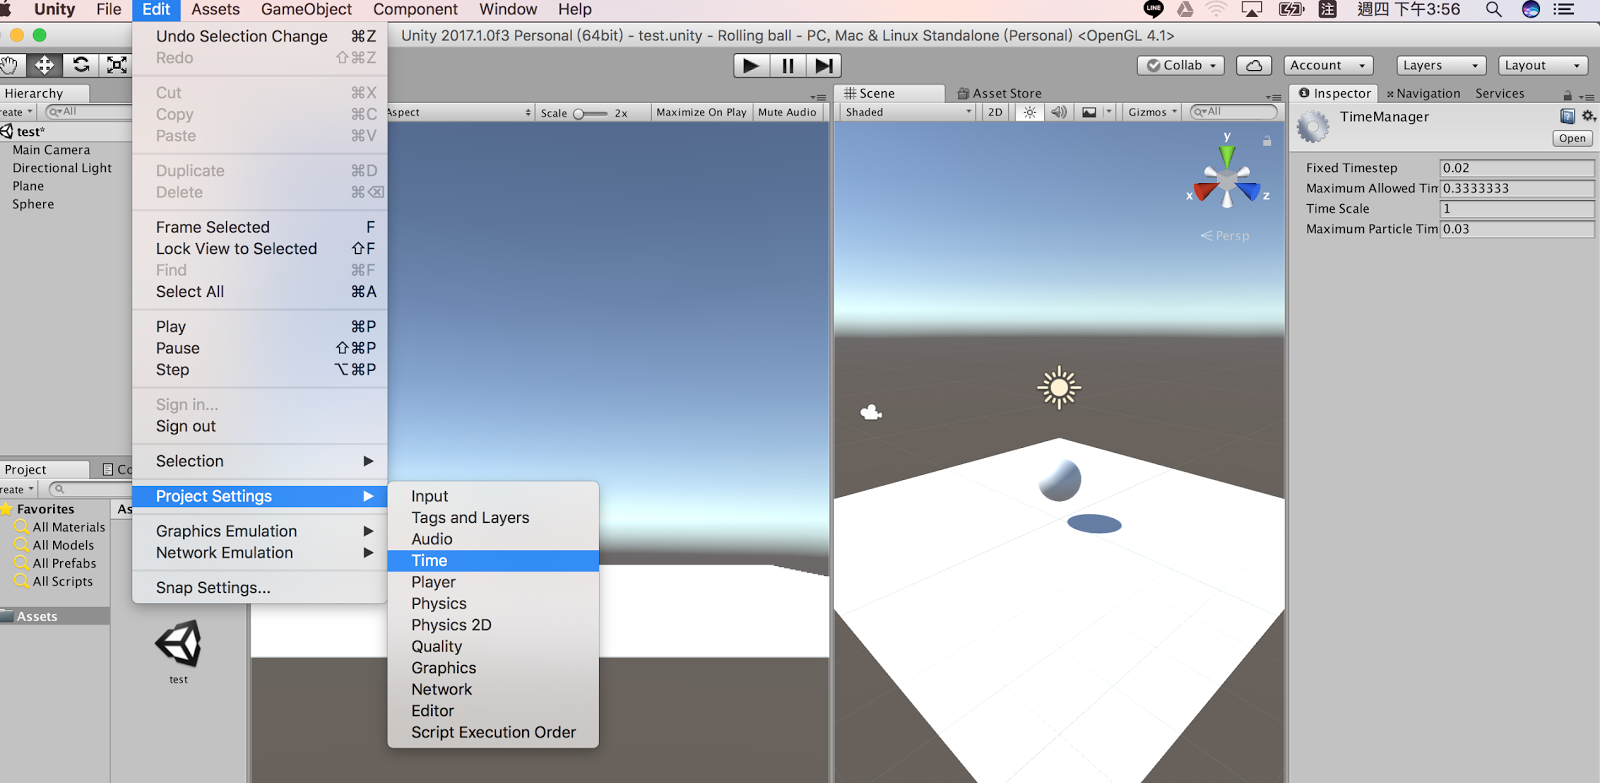The height and width of the screenshot is (783, 1600).
Task: Open the cloud services button
Action: [x=1254, y=65]
